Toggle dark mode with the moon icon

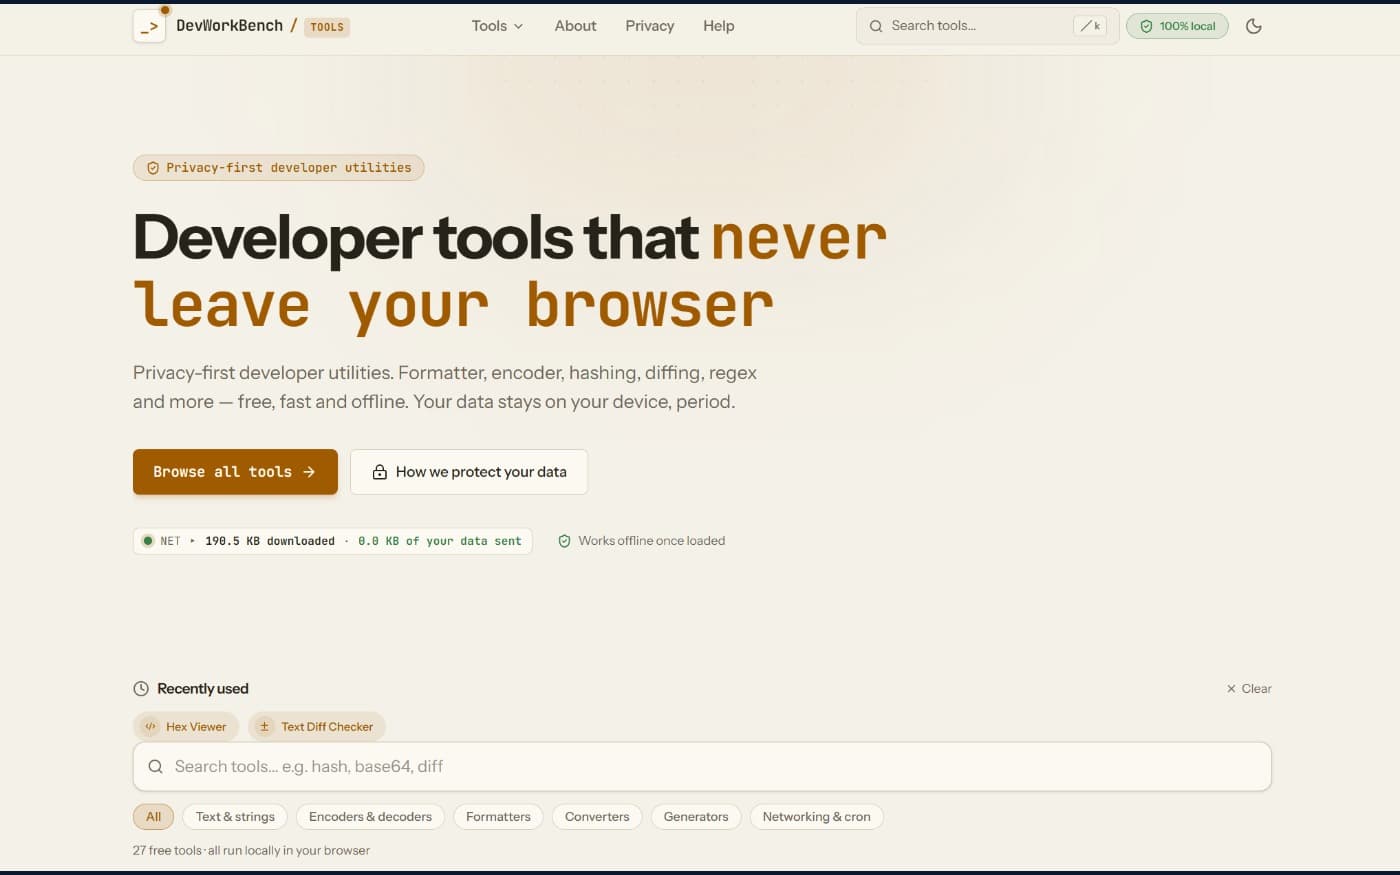(1254, 26)
